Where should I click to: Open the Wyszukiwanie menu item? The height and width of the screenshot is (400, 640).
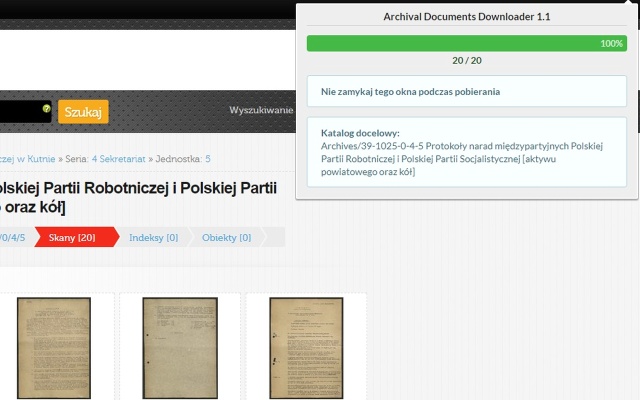coord(261,110)
